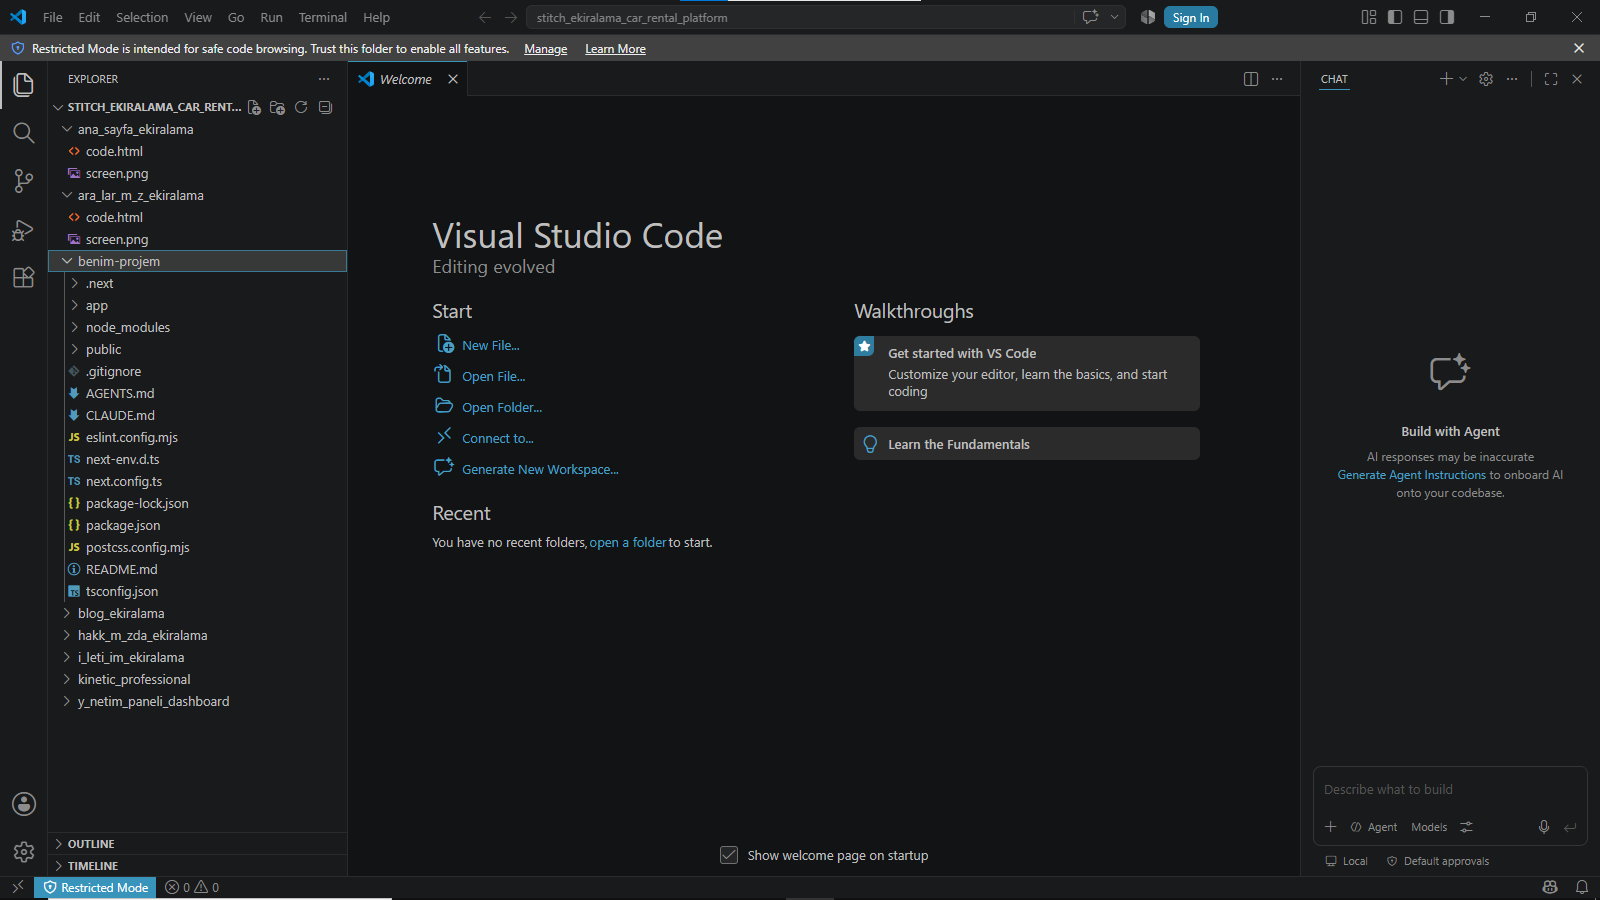
Task: Start voice chat with the microphone icon
Action: (1544, 827)
